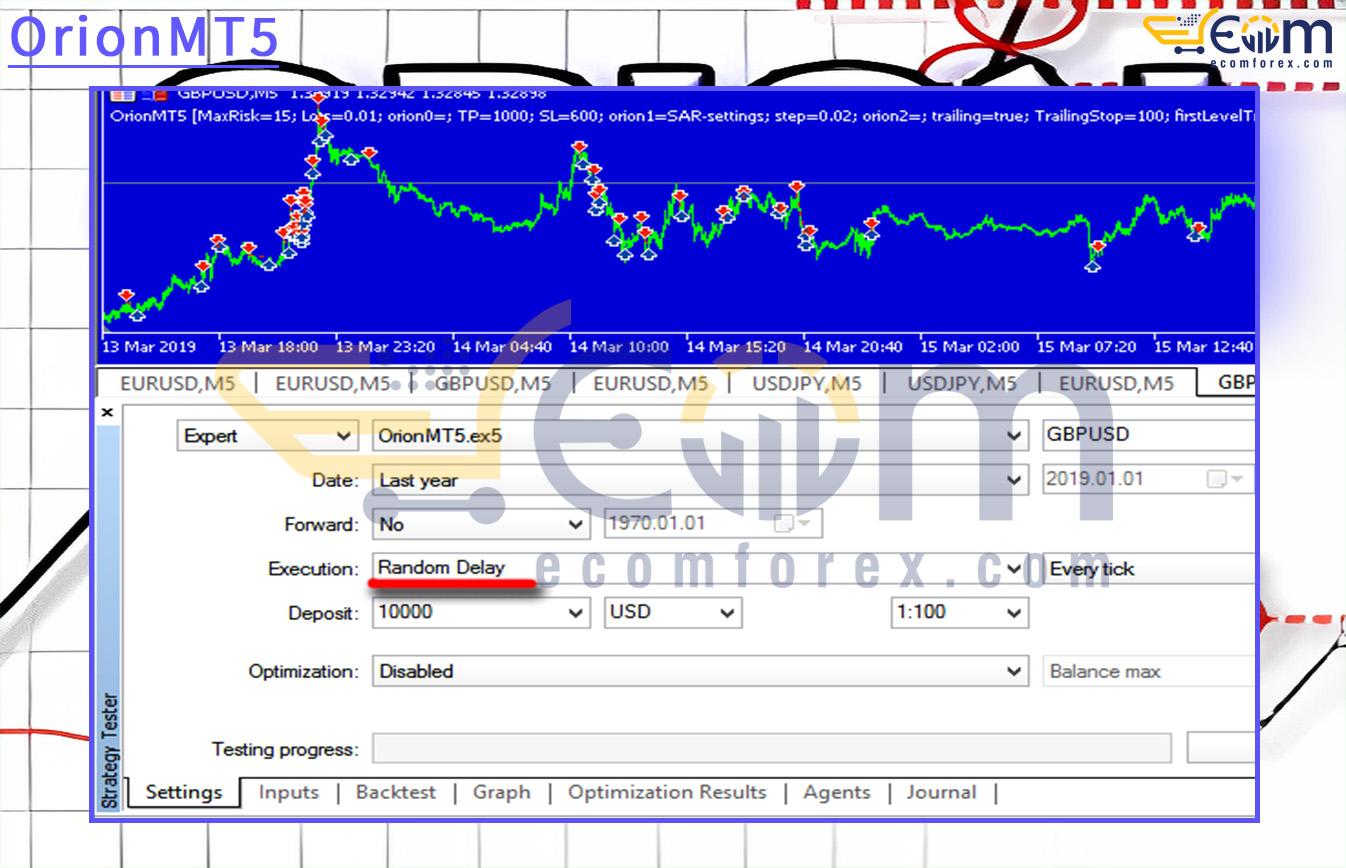Click the 'Execution:' field label
The width and height of the screenshot is (1346, 868).
pos(313,569)
